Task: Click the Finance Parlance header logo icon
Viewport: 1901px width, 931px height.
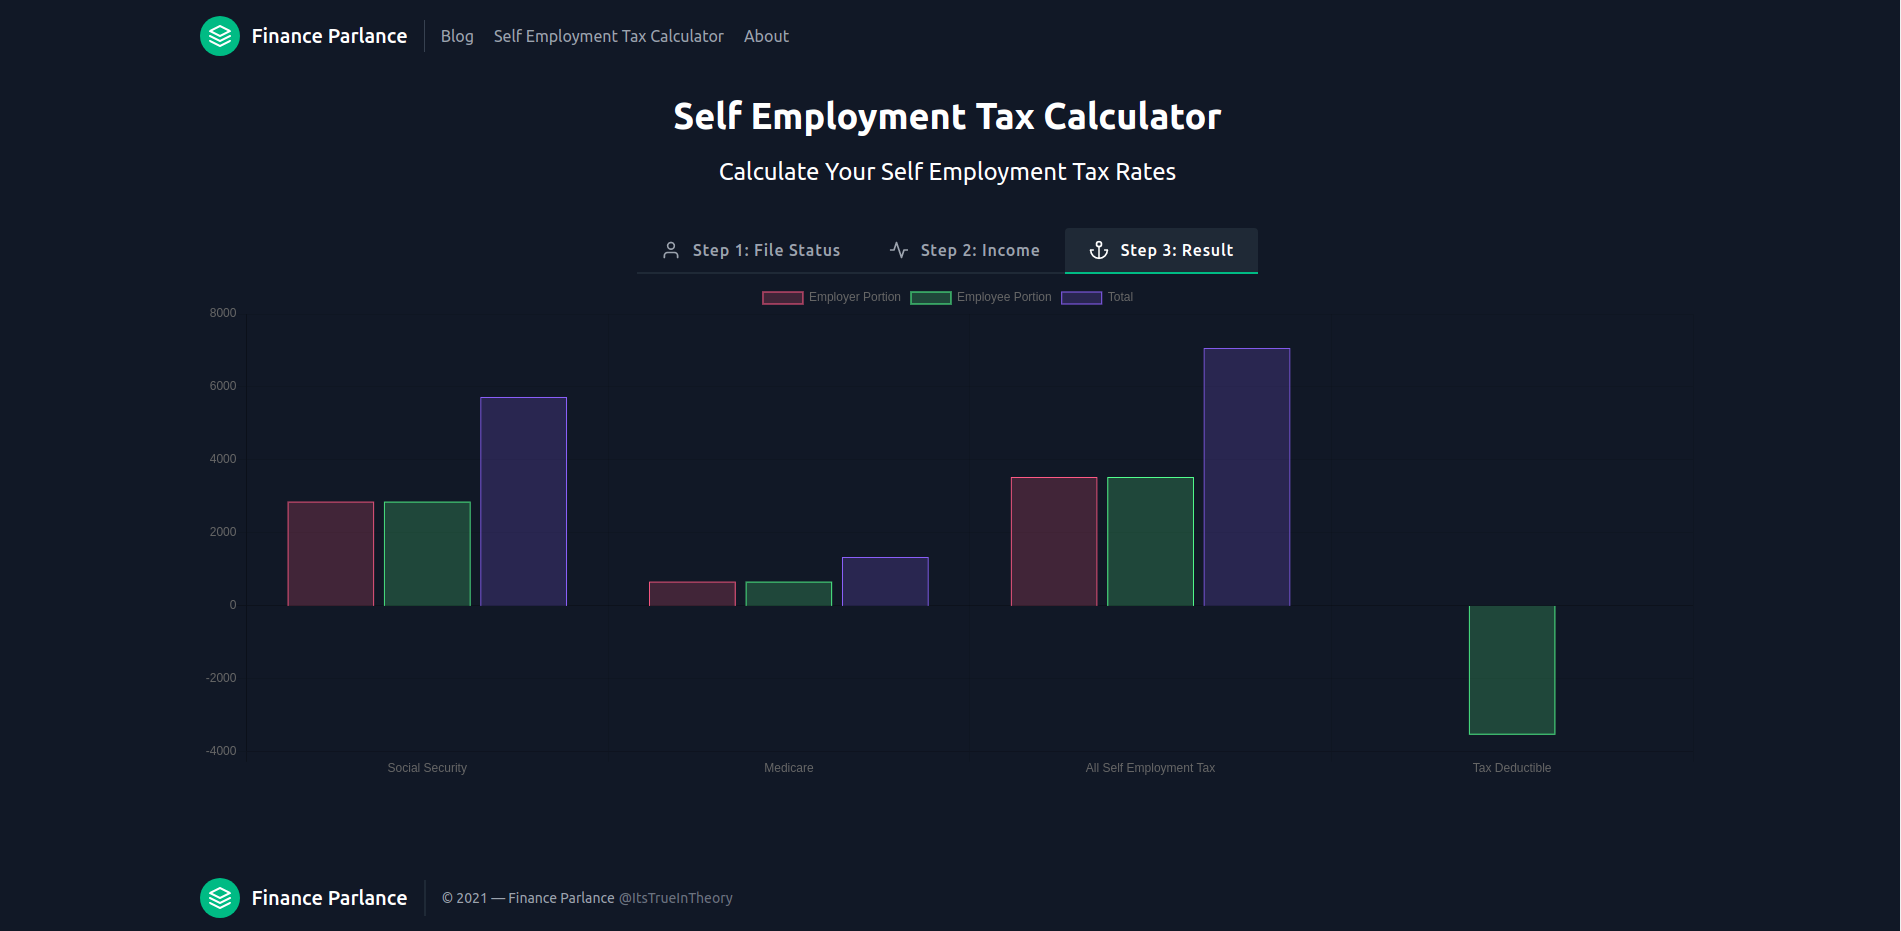Action: point(220,36)
